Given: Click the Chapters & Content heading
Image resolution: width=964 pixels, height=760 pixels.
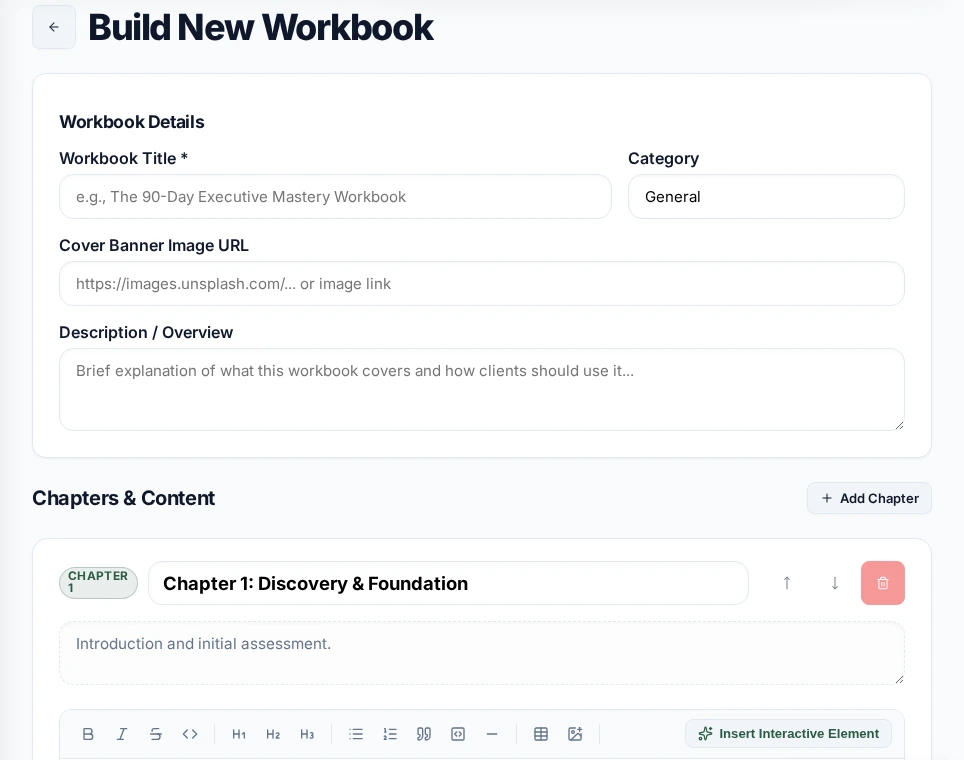Looking at the screenshot, I should (x=124, y=498).
